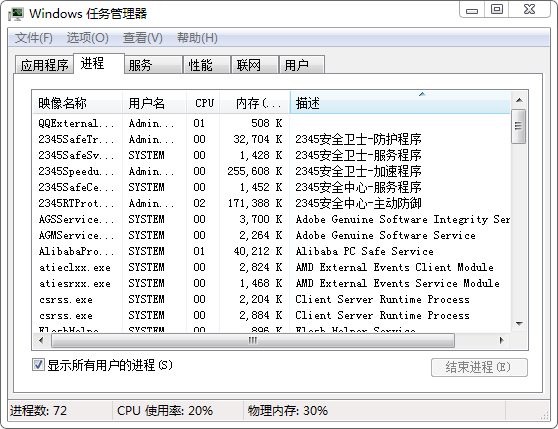
Task: Select the 2345RTProt... process row
Action: [272, 203]
